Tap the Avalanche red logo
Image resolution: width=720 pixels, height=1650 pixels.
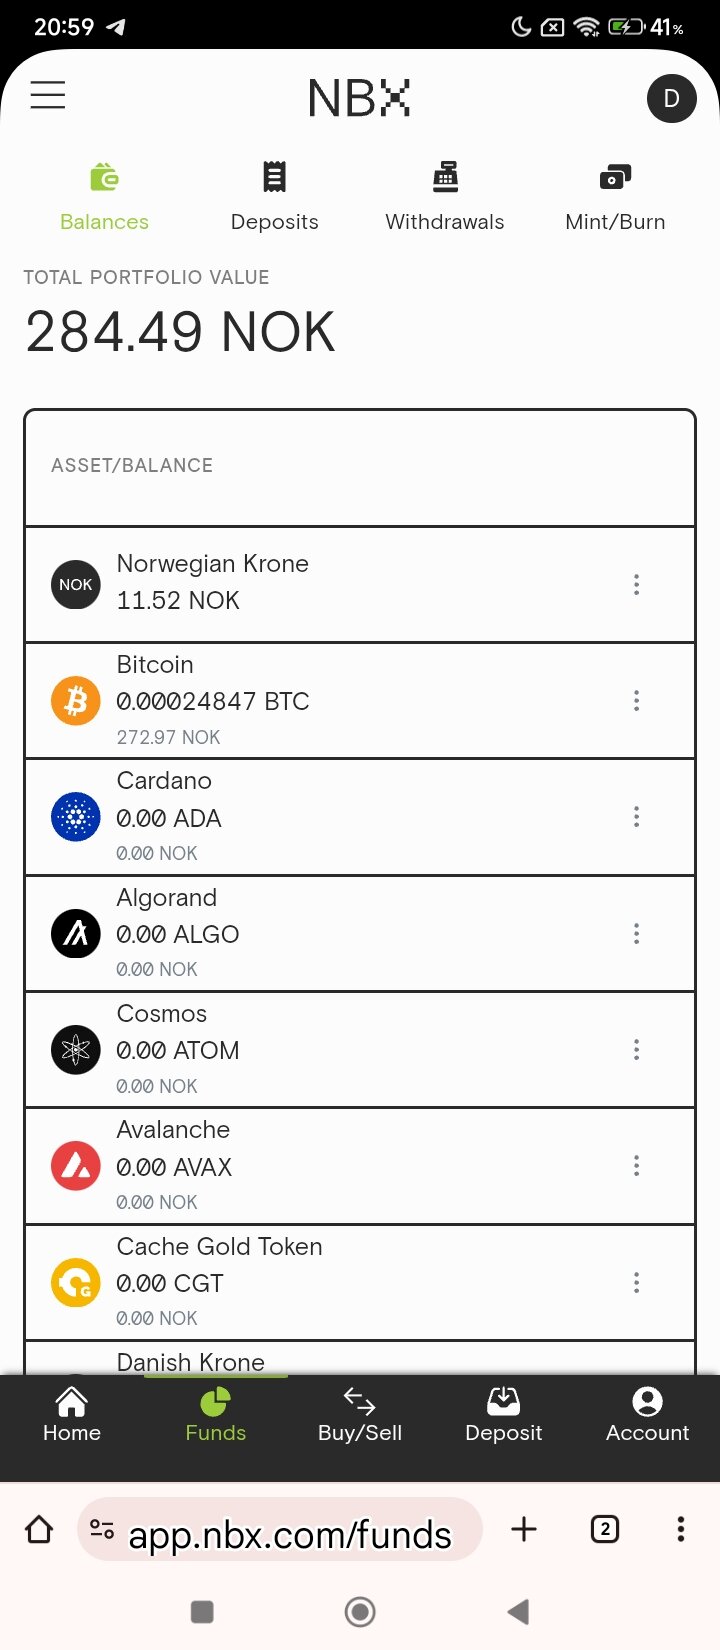point(76,1166)
